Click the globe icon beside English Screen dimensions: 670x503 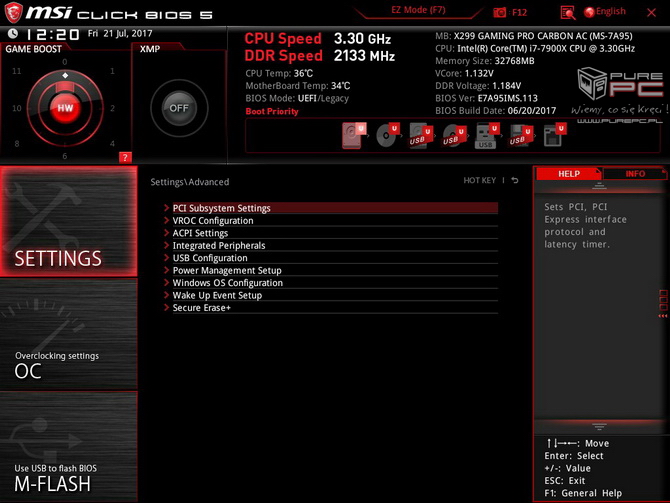point(589,12)
